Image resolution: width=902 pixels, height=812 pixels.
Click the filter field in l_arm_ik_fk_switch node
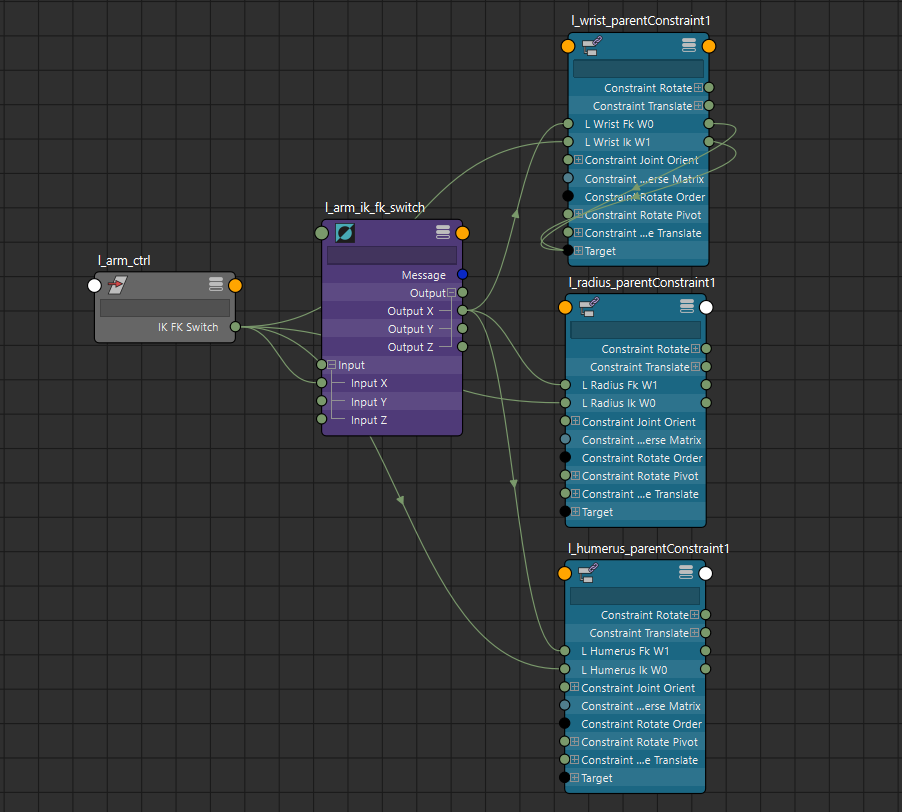click(391, 255)
